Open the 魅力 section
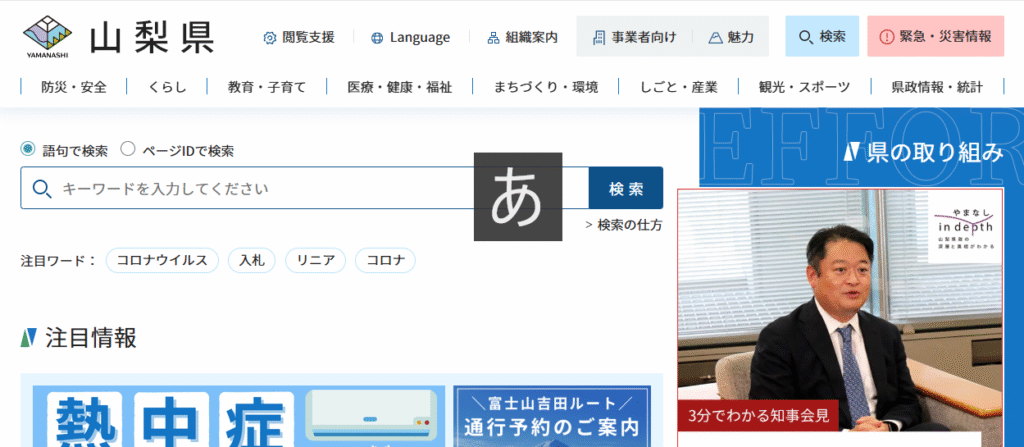This screenshot has width=1024, height=447. (731, 37)
